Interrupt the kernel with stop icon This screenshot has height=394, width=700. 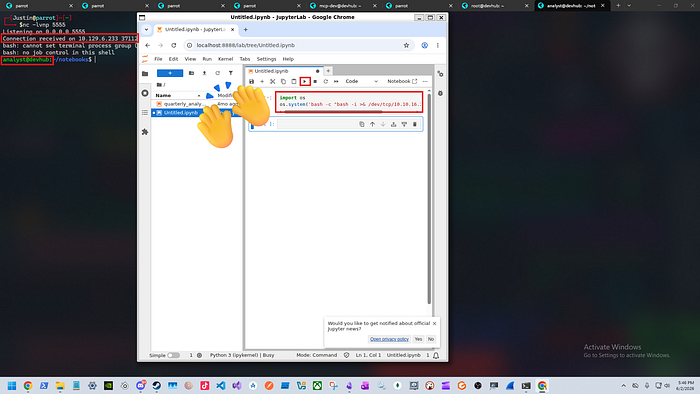tap(315, 82)
